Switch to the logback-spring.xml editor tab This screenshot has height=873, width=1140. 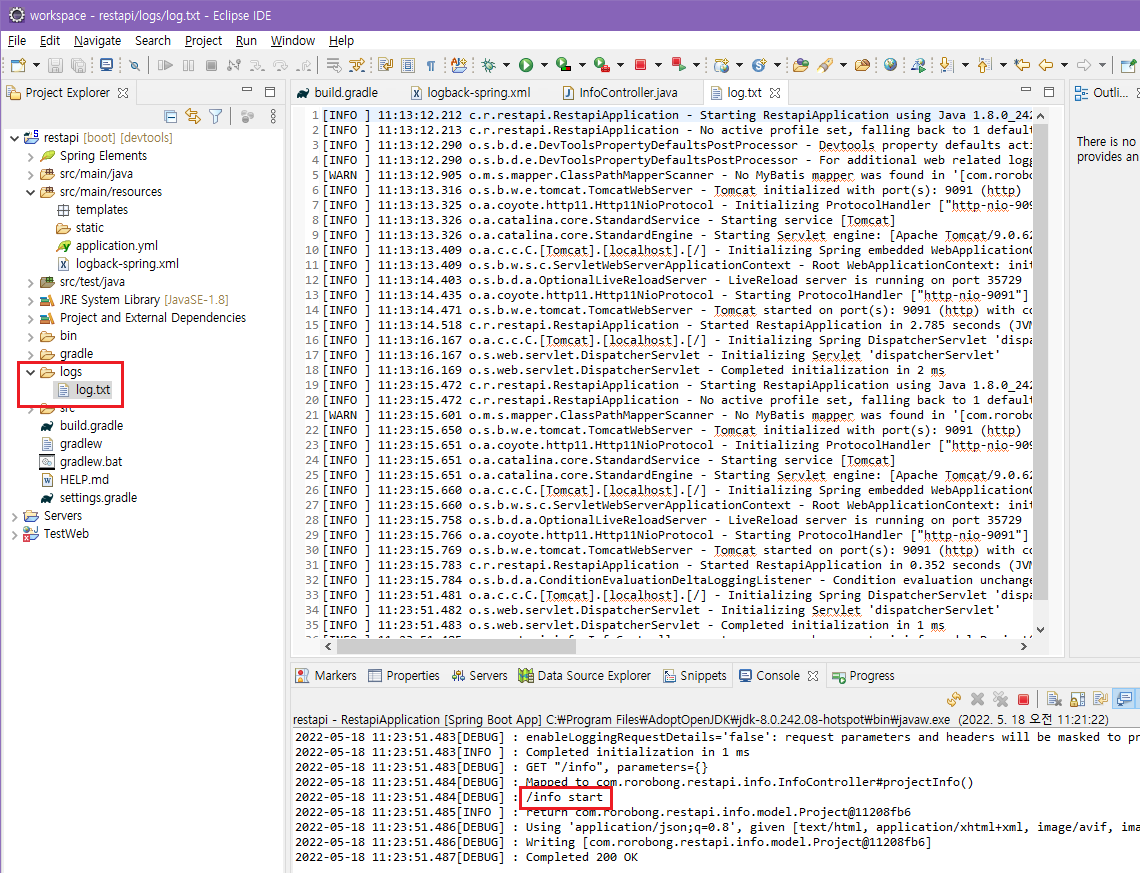pos(470,92)
